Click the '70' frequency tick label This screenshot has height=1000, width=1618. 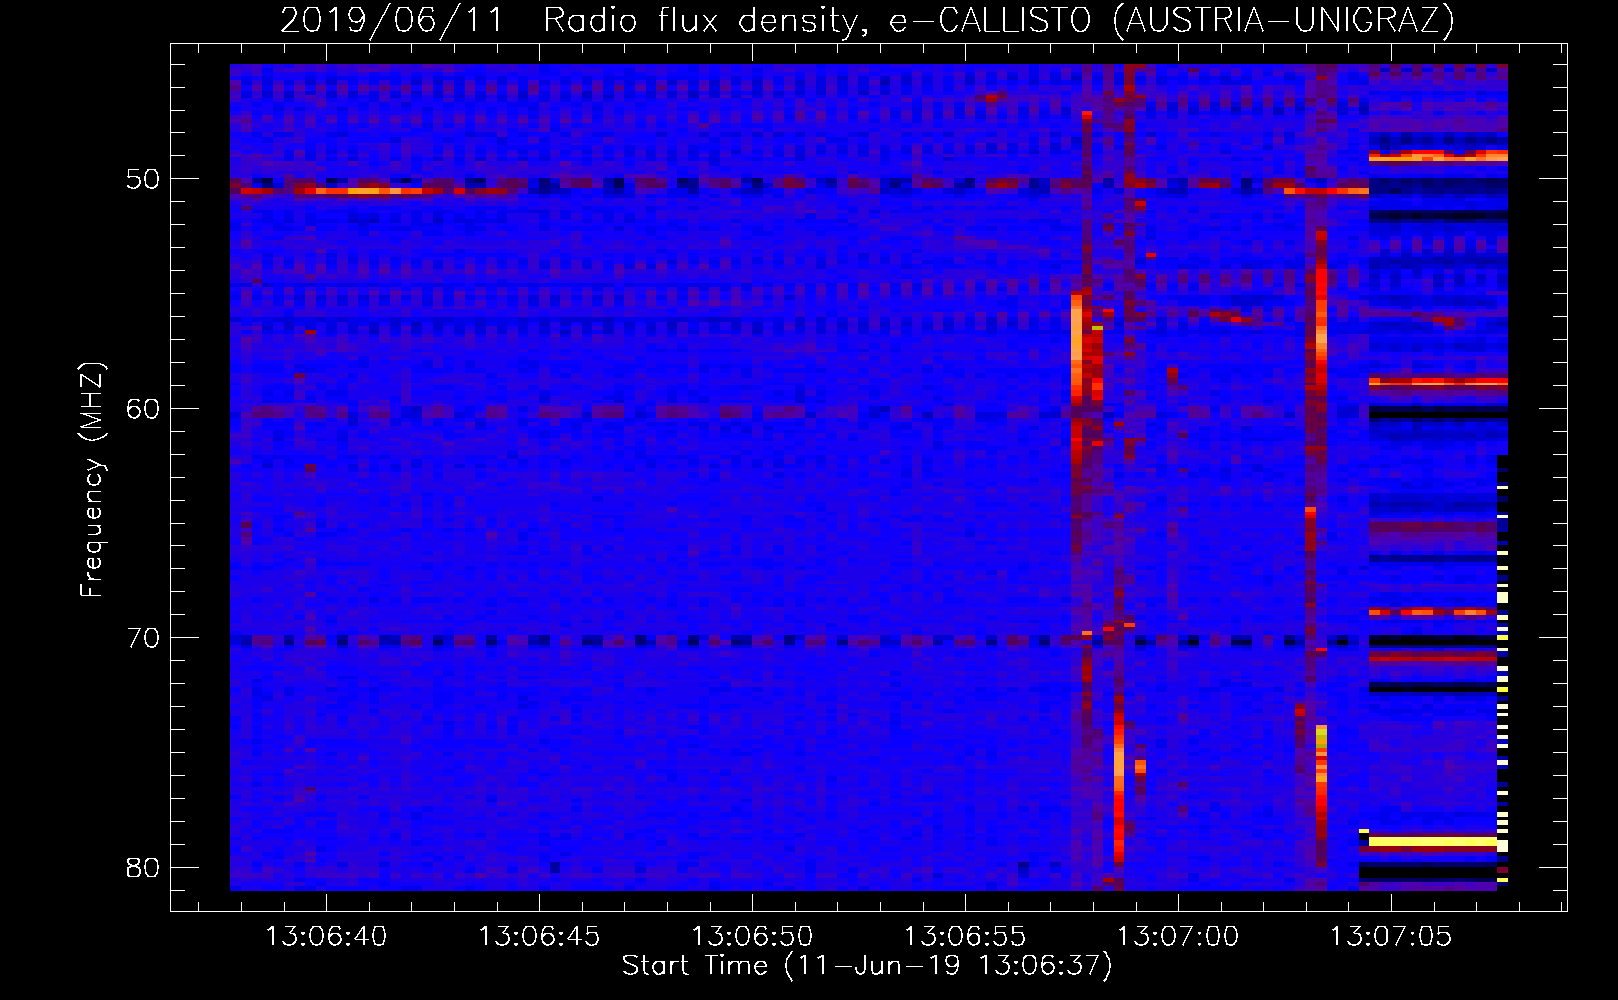click(143, 638)
